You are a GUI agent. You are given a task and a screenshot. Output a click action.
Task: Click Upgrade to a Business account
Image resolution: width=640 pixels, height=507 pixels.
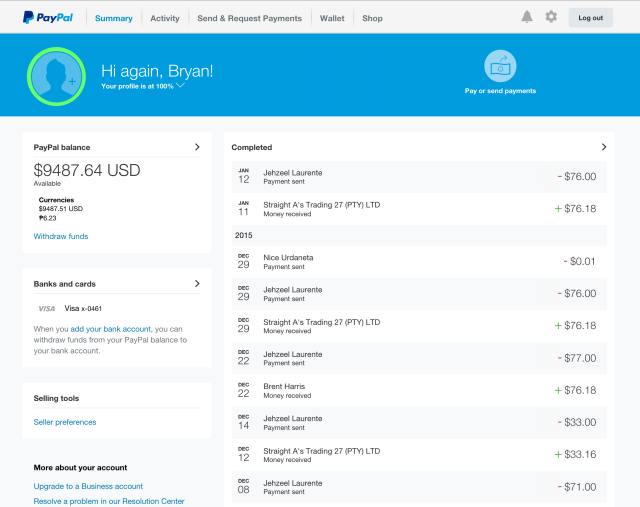[88, 486]
